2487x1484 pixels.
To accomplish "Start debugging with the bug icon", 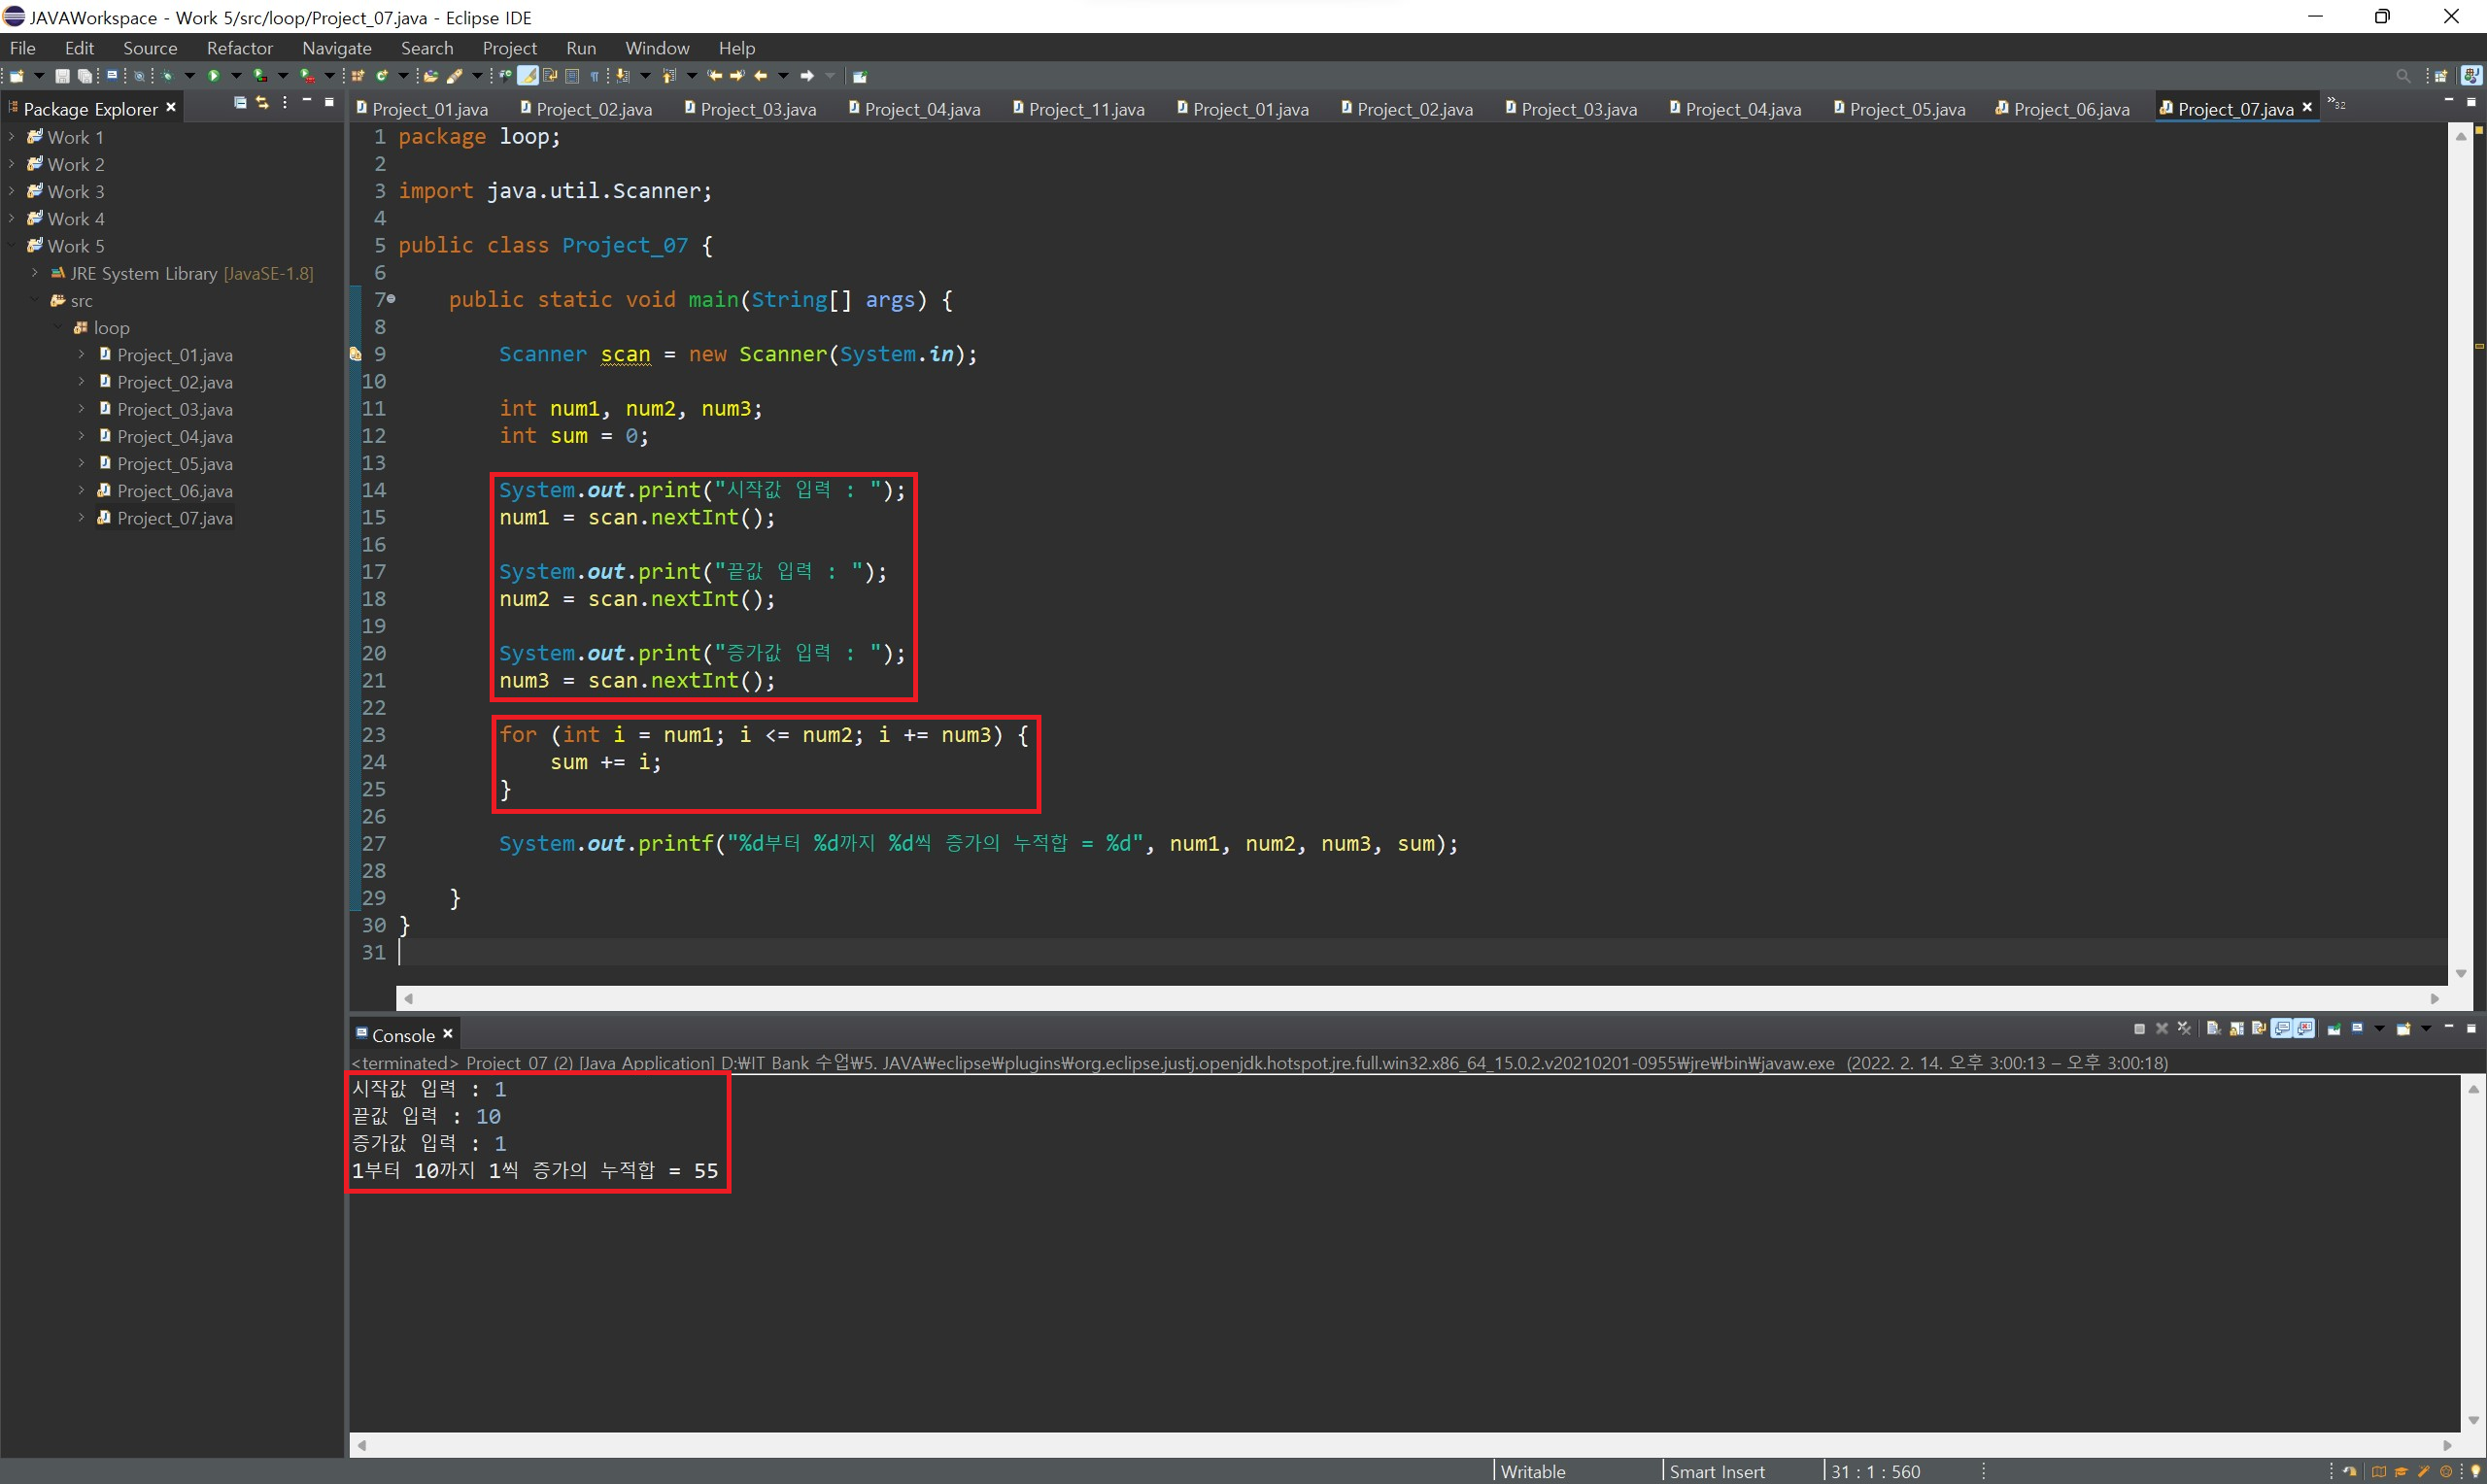I will click(x=167, y=76).
